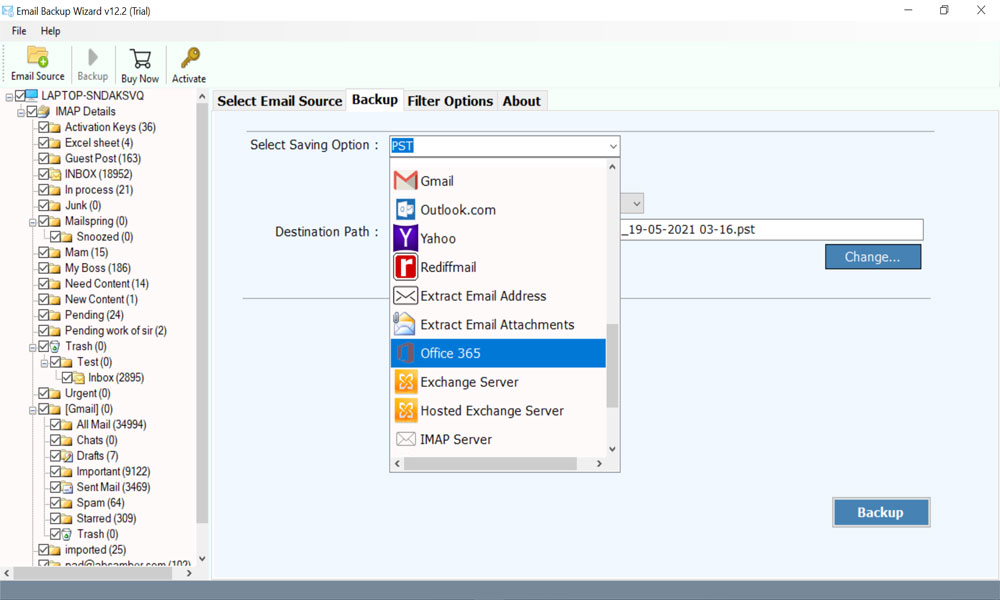Select the Gmail icon in saving options
The width and height of the screenshot is (1000, 600).
[x=406, y=181]
